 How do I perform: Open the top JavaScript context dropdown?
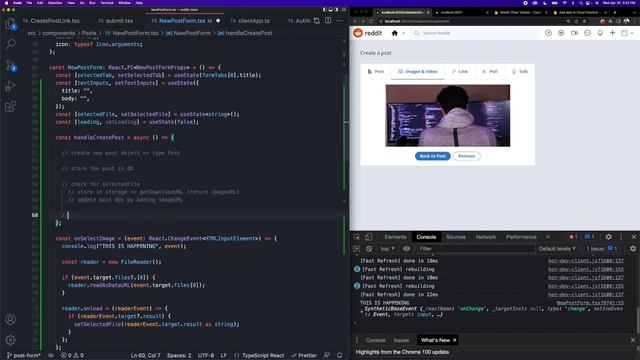387,249
